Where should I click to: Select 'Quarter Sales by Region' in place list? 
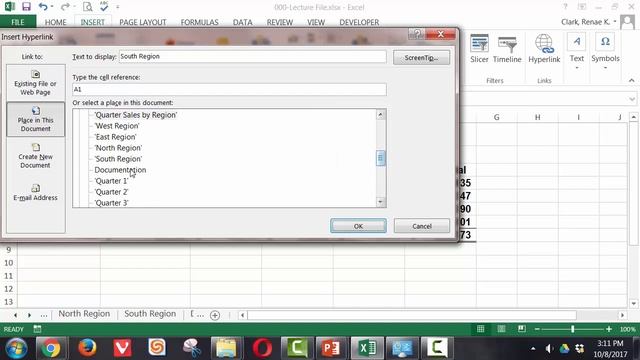(x=136, y=115)
